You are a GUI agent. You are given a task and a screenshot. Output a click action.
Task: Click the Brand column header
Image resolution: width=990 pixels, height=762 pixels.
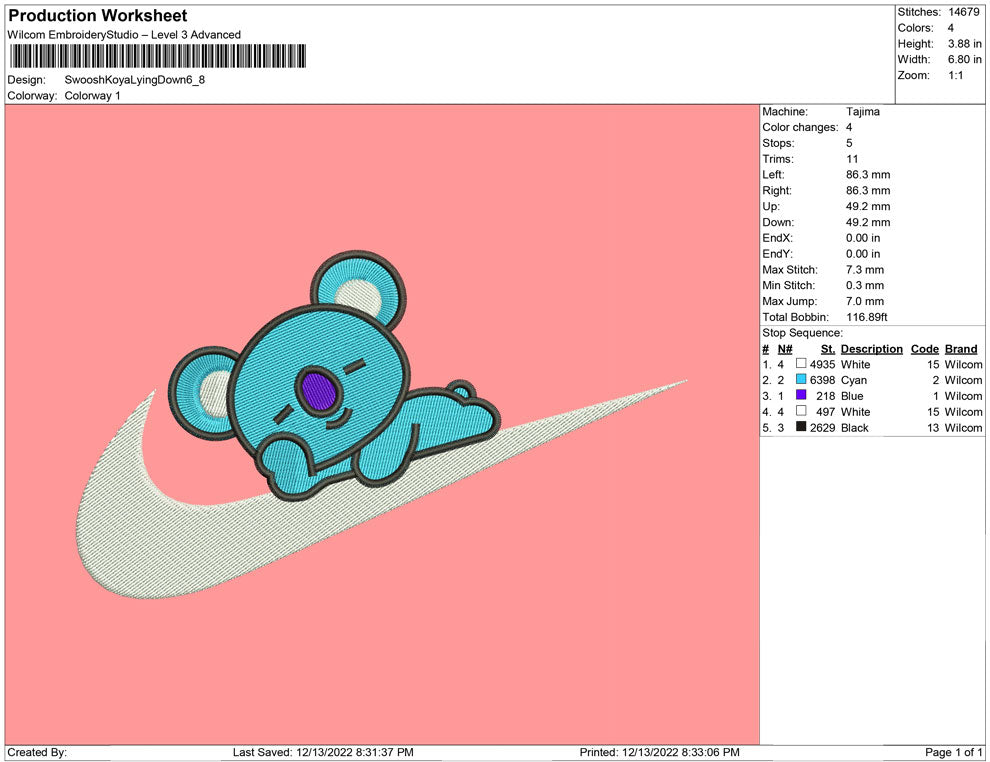click(x=961, y=349)
